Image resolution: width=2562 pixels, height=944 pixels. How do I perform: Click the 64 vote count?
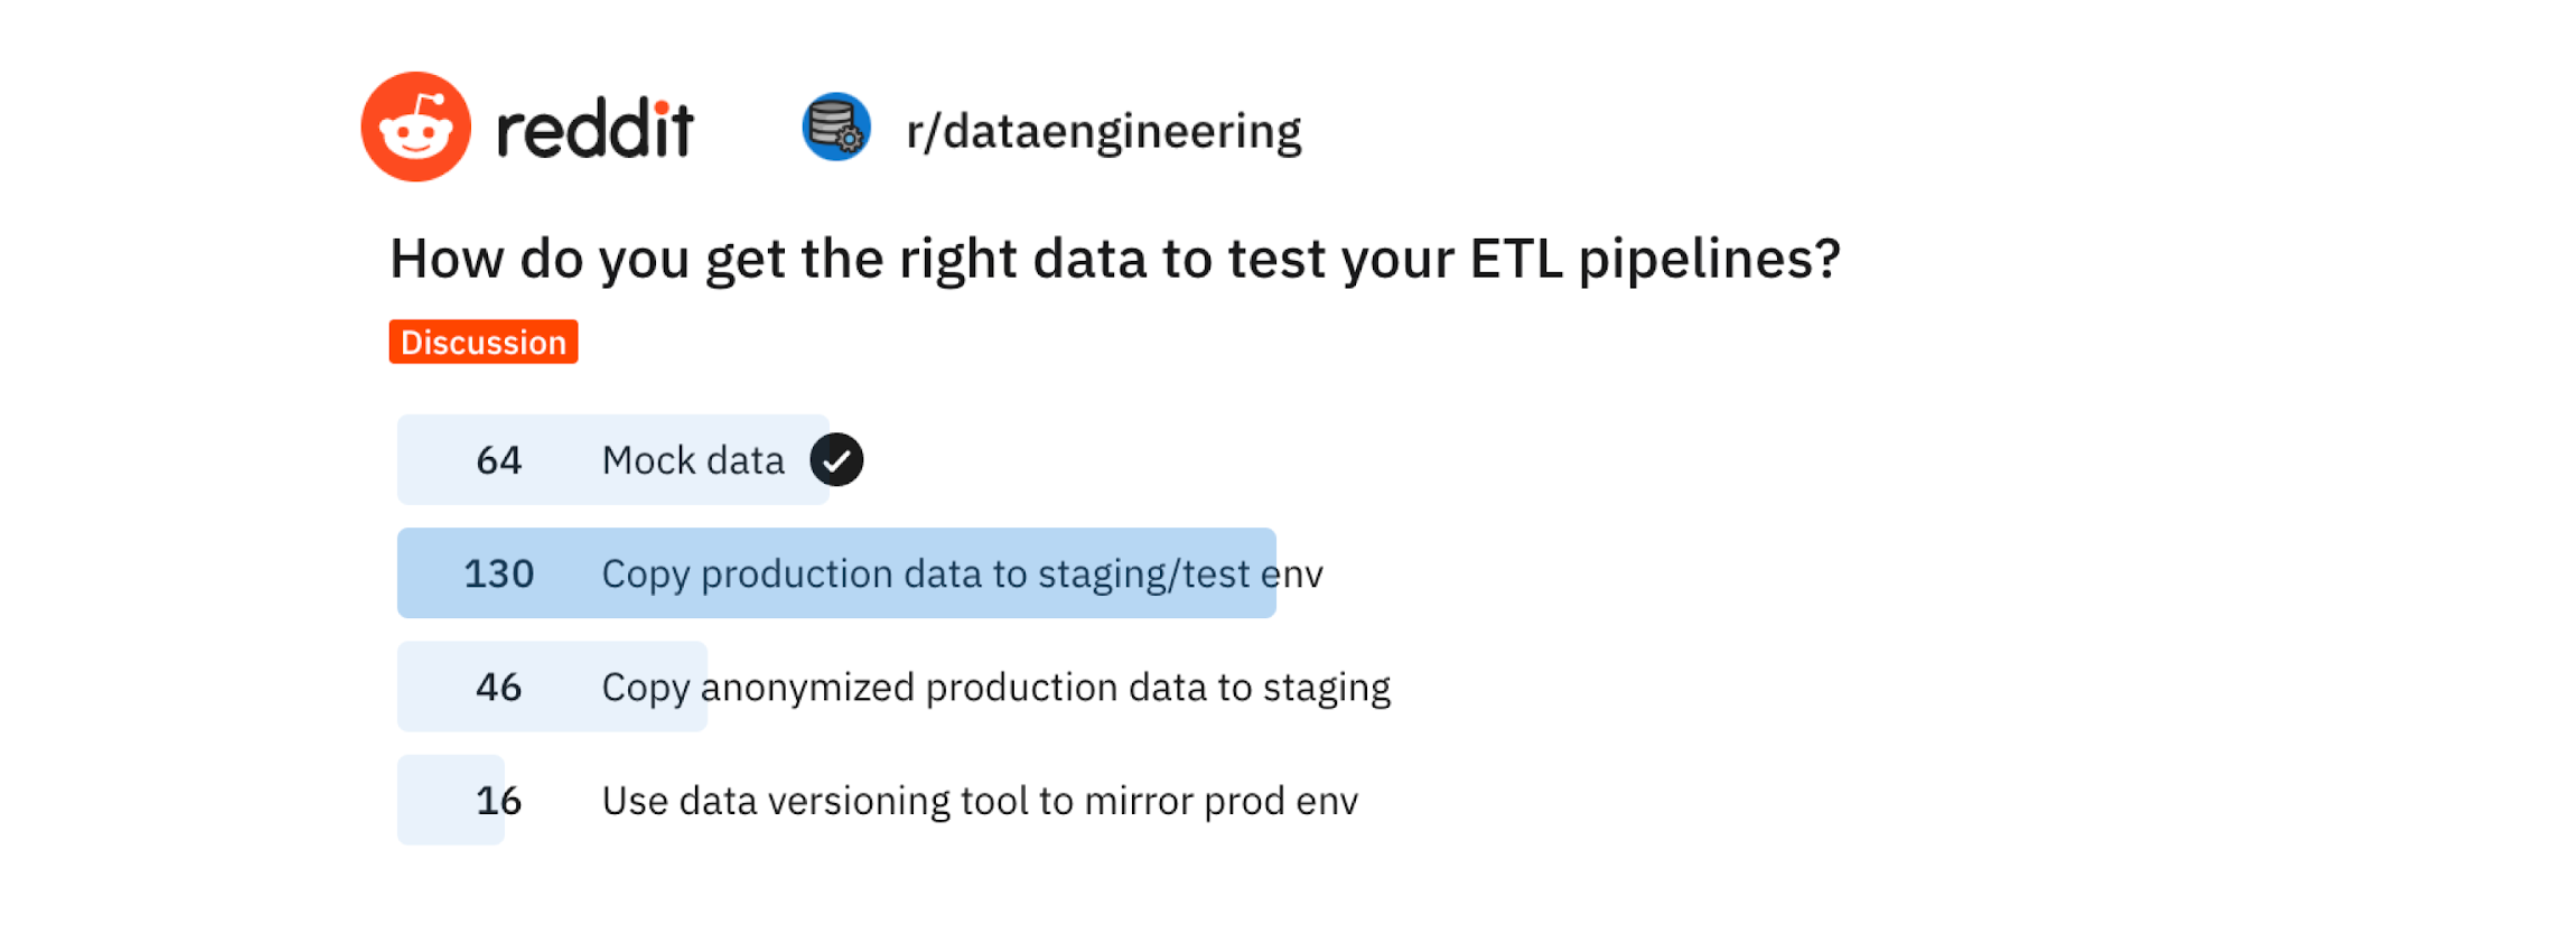pos(497,460)
